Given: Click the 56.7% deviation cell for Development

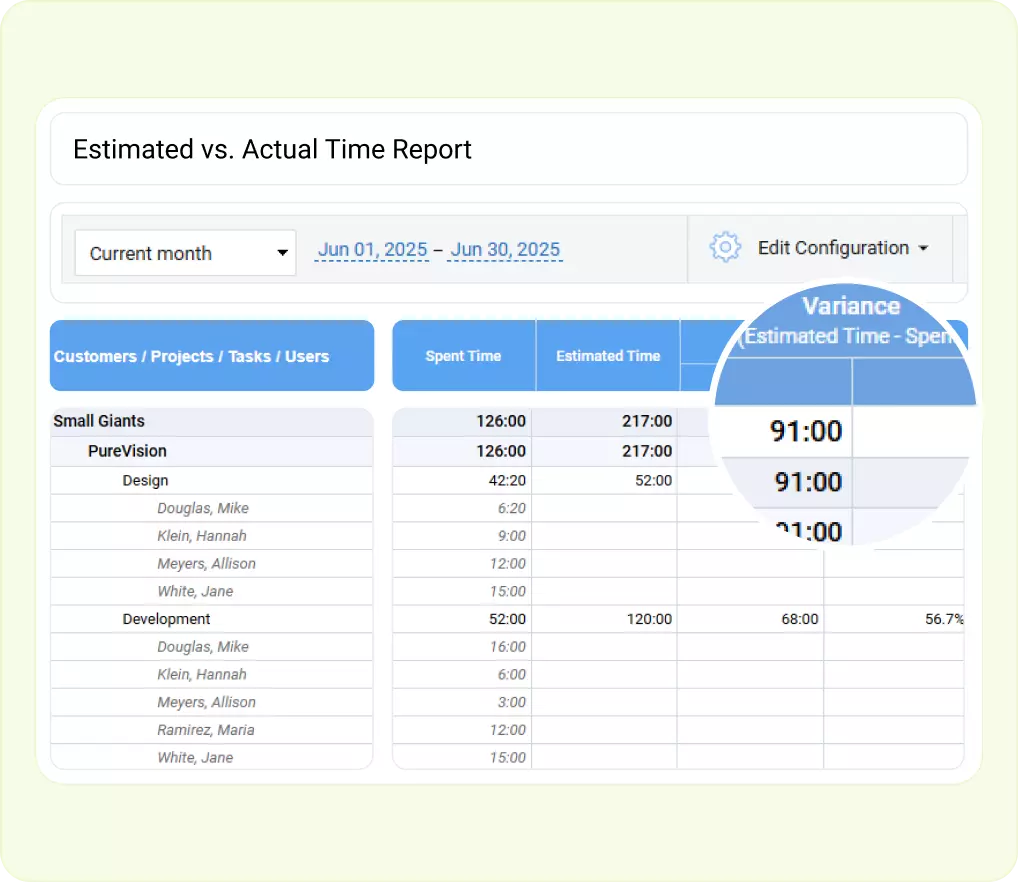Looking at the screenshot, I should (x=940, y=619).
